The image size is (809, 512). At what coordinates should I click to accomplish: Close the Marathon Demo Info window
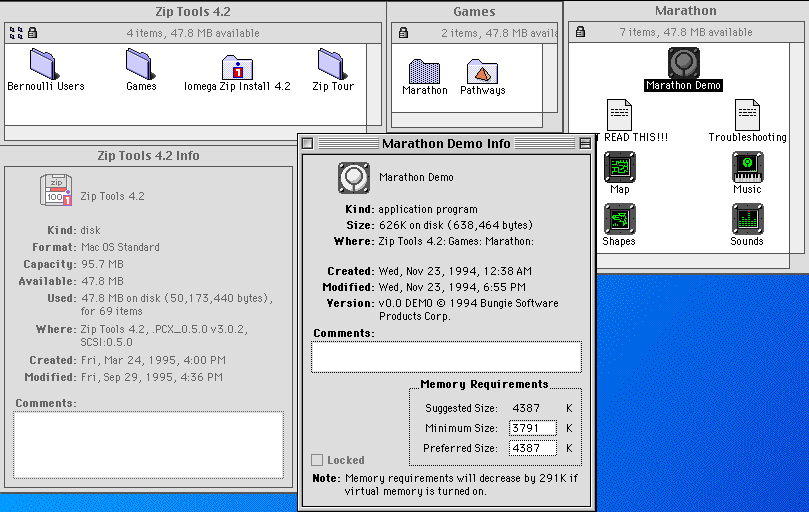click(x=308, y=144)
